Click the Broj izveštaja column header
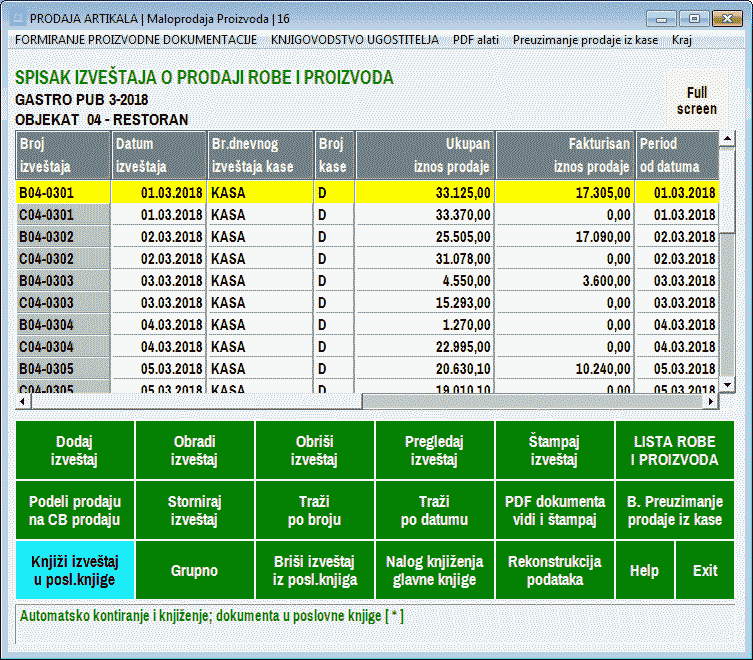 point(63,155)
